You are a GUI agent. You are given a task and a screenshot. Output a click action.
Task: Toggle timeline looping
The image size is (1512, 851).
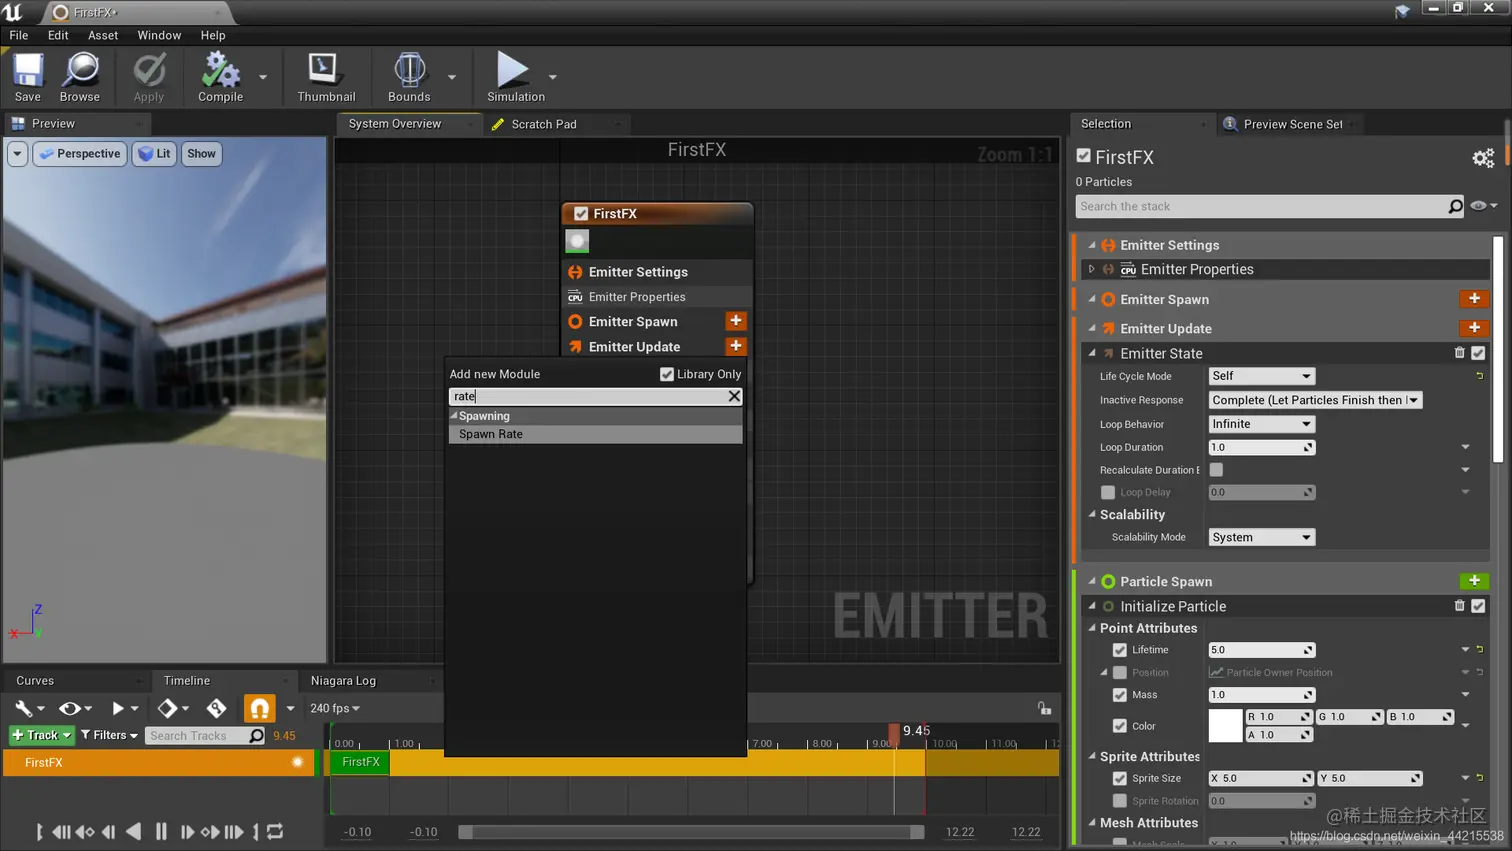(x=275, y=831)
